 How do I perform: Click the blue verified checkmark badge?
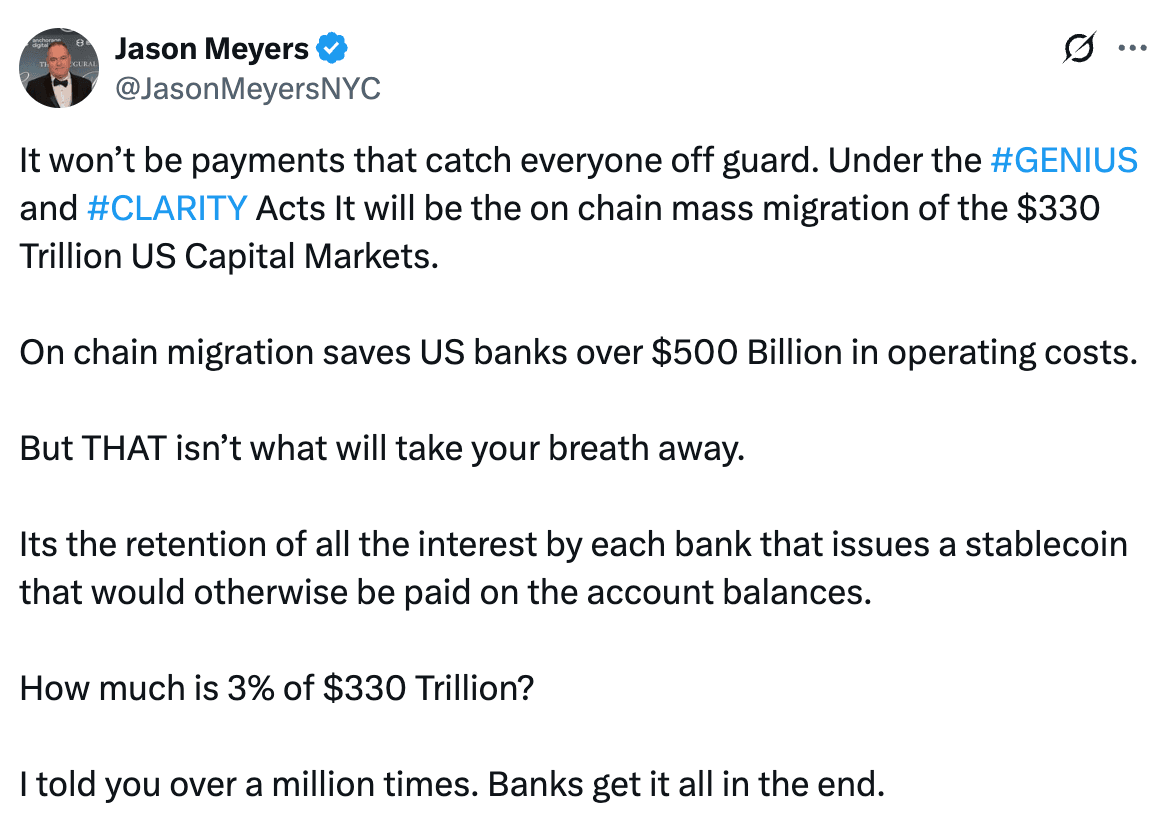(x=332, y=49)
